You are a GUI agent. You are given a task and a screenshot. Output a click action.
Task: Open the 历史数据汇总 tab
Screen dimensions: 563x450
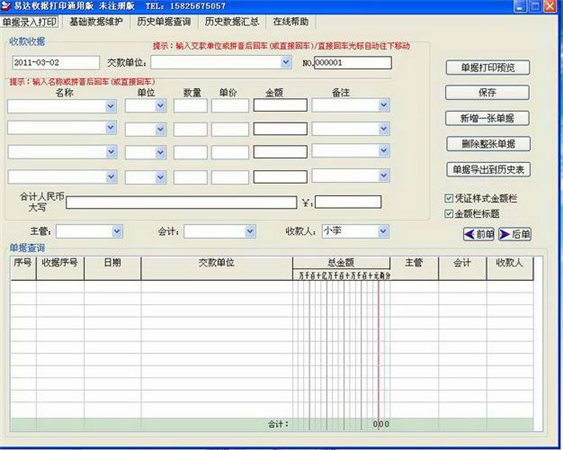231,22
